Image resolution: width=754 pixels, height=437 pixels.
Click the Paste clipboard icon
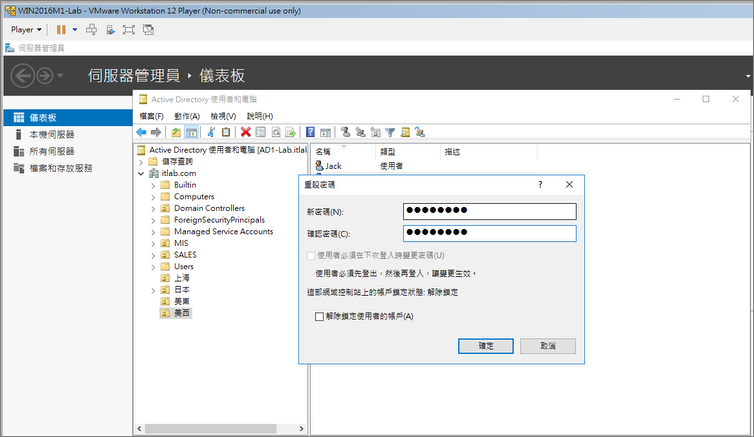[x=226, y=132]
